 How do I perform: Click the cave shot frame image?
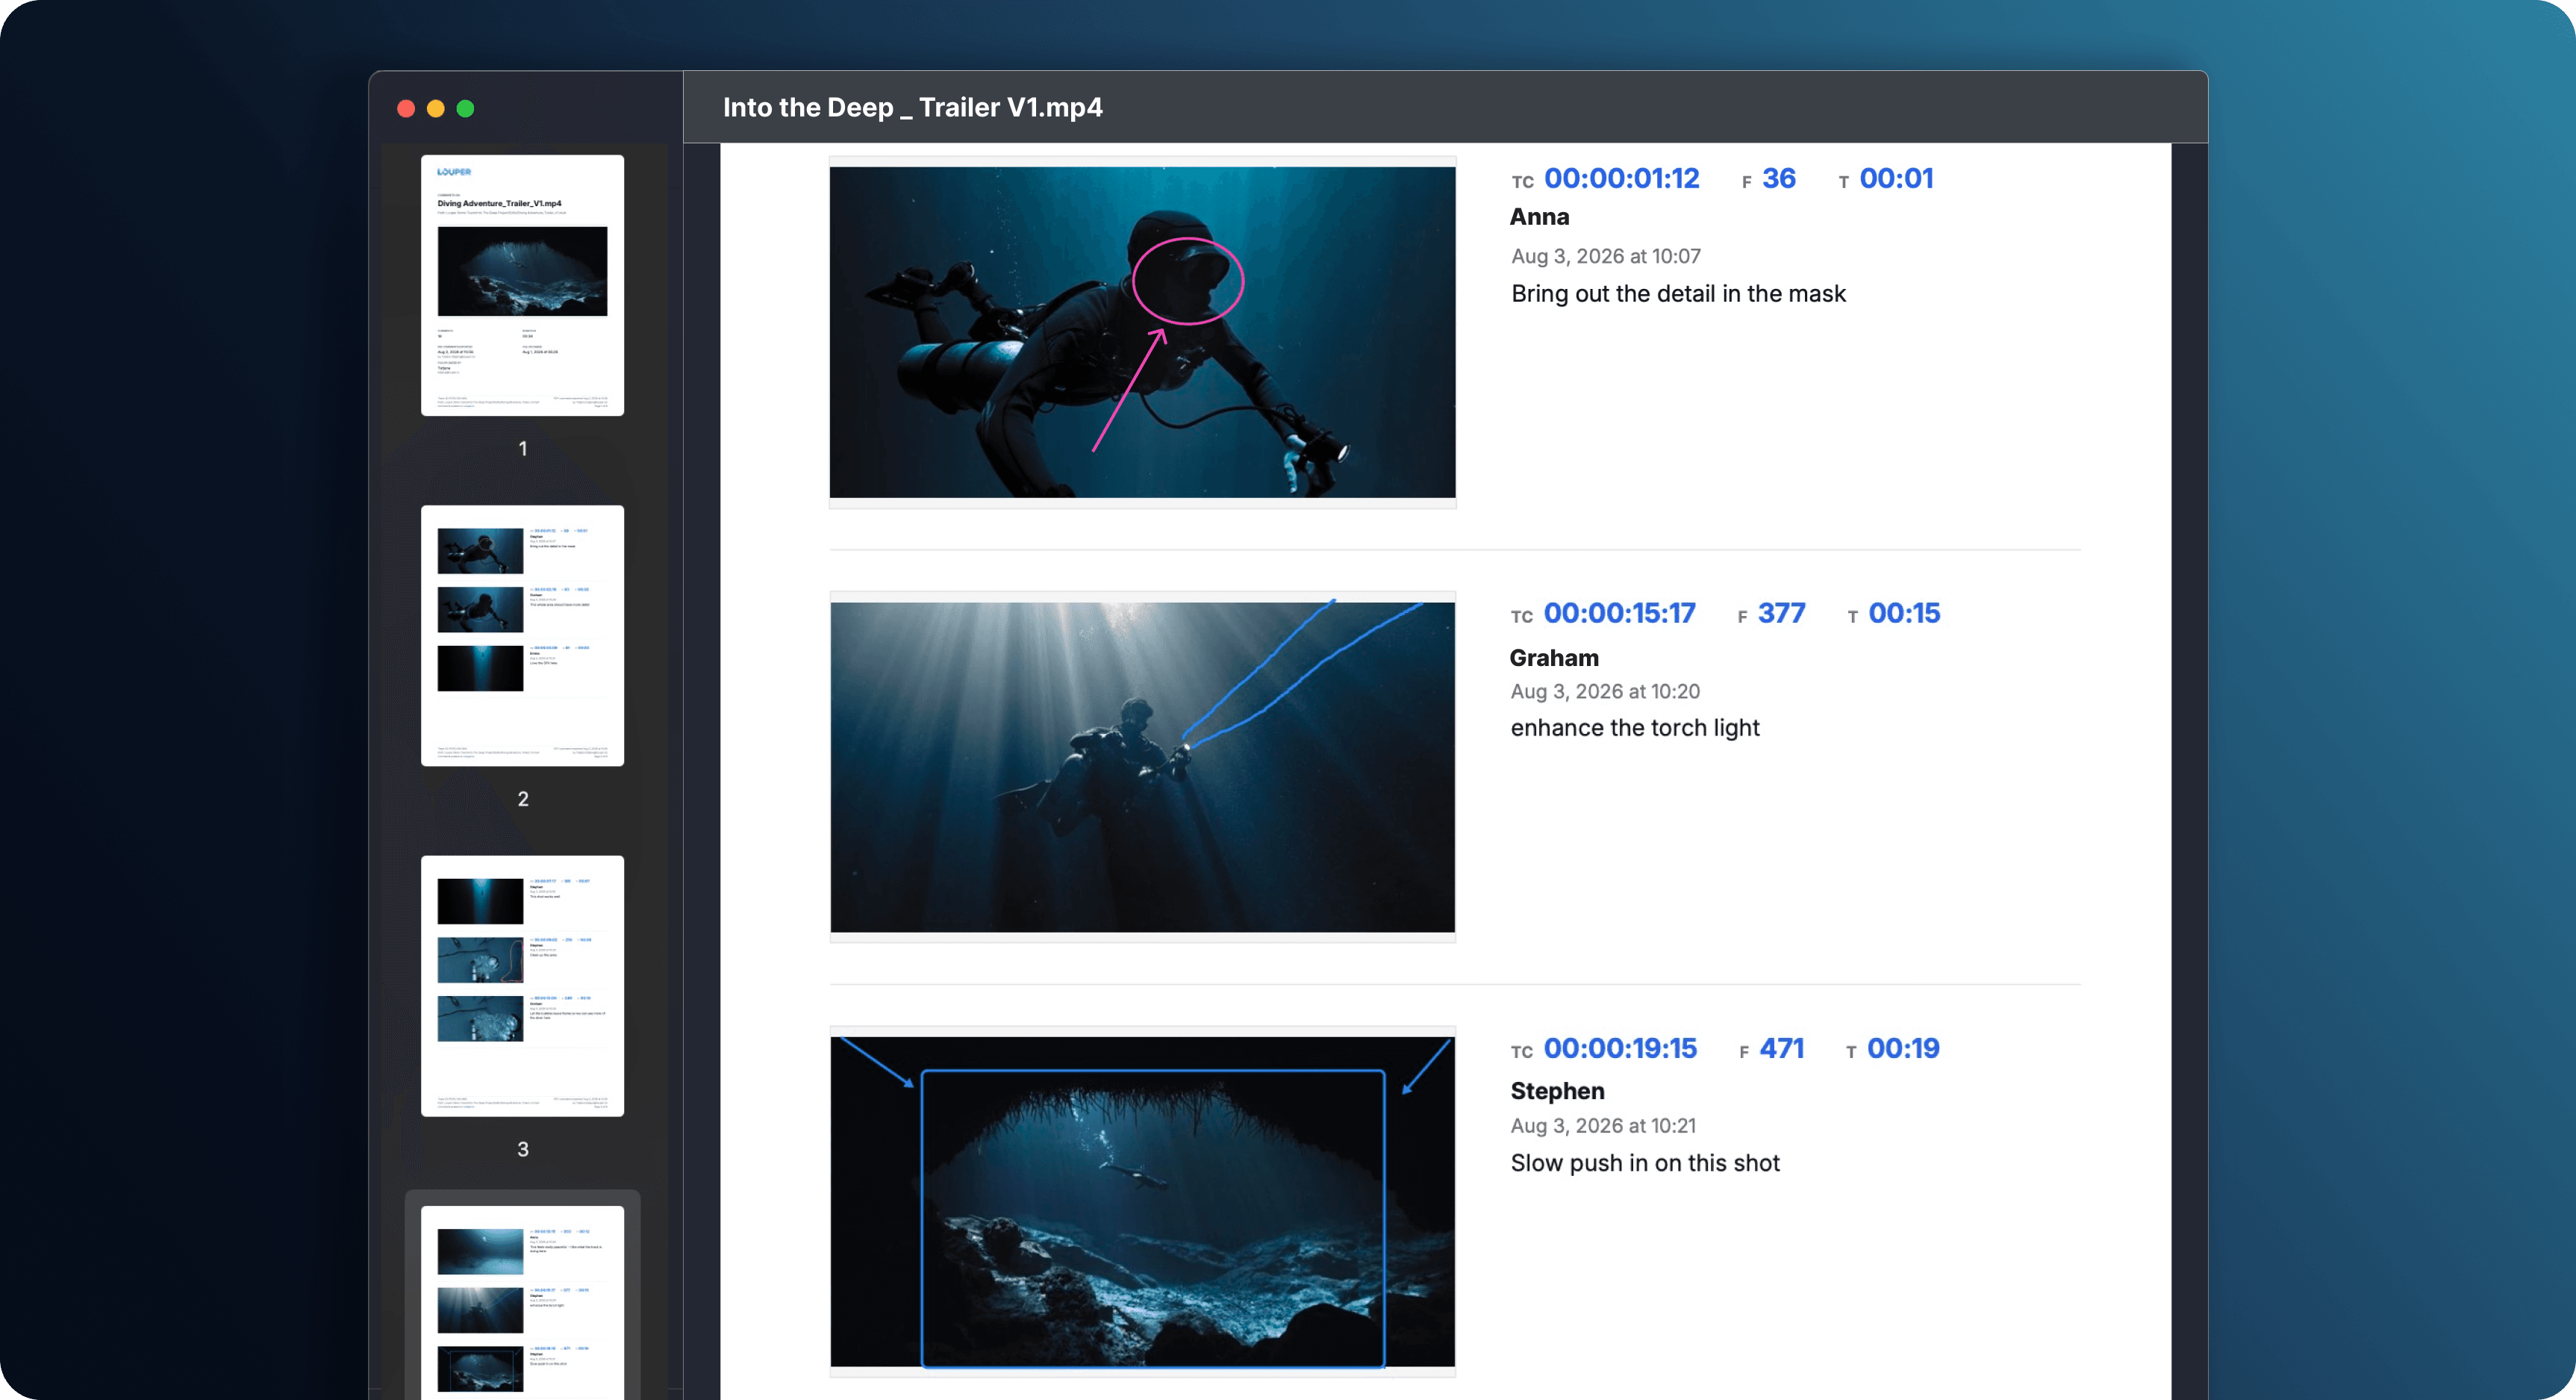(1142, 1202)
